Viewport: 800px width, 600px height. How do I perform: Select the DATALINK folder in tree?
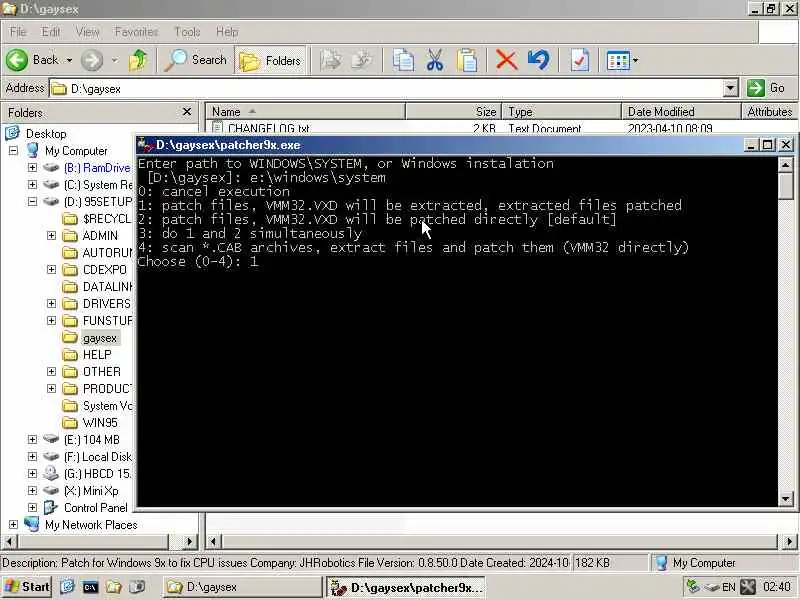(107, 287)
